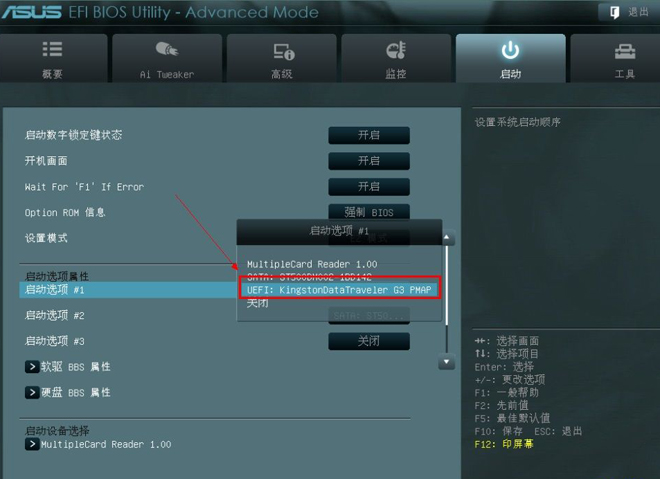Expand 软驱 BBS 属性 arrow icon
Viewport: 660px width, 479px height.
(x=32, y=367)
